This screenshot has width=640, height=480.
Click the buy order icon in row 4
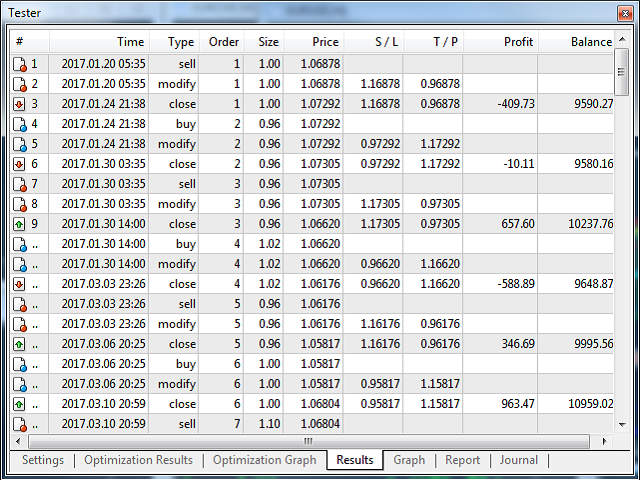pos(20,124)
